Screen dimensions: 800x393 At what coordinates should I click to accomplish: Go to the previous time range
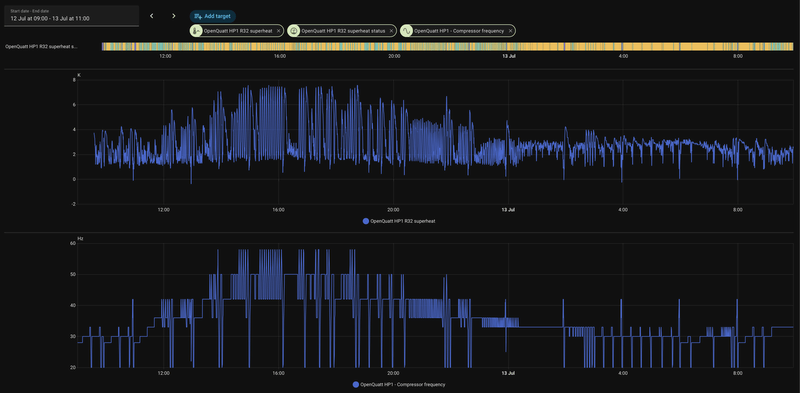click(152, 16)
